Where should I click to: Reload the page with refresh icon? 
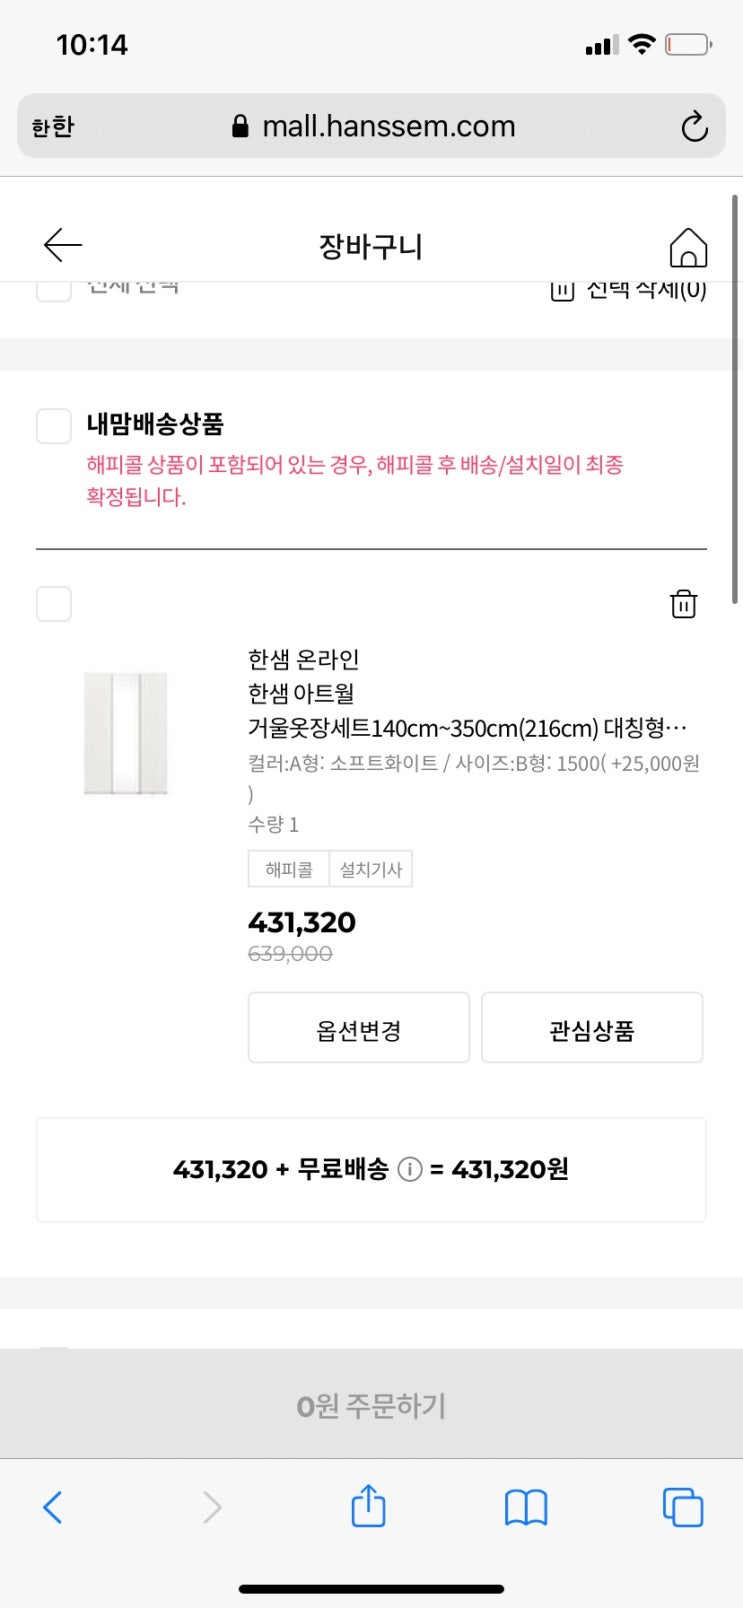coord(694,127)
